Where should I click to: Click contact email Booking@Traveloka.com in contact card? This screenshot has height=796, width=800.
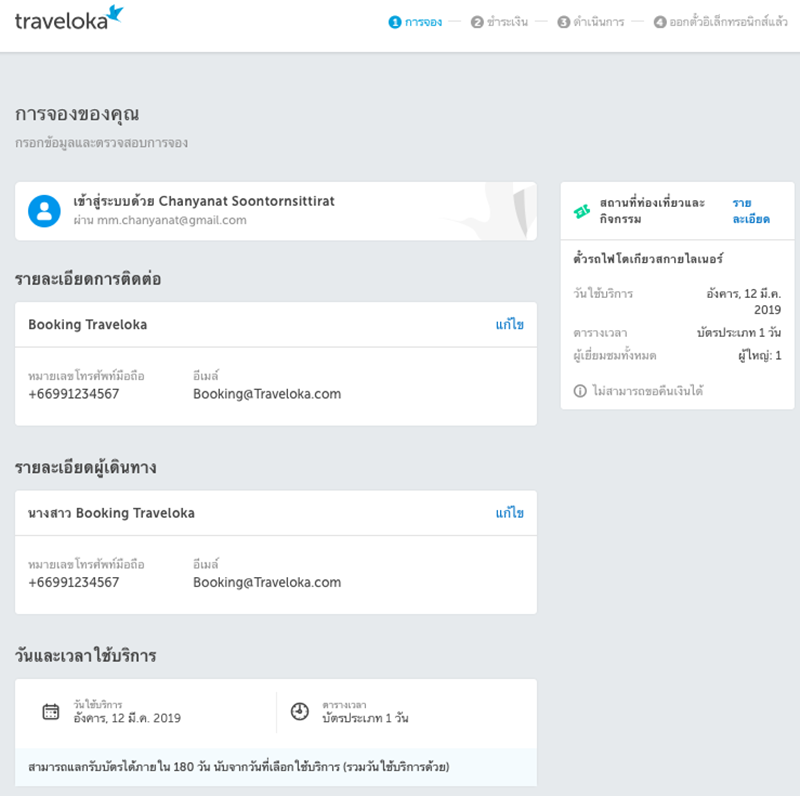[267, 394]
